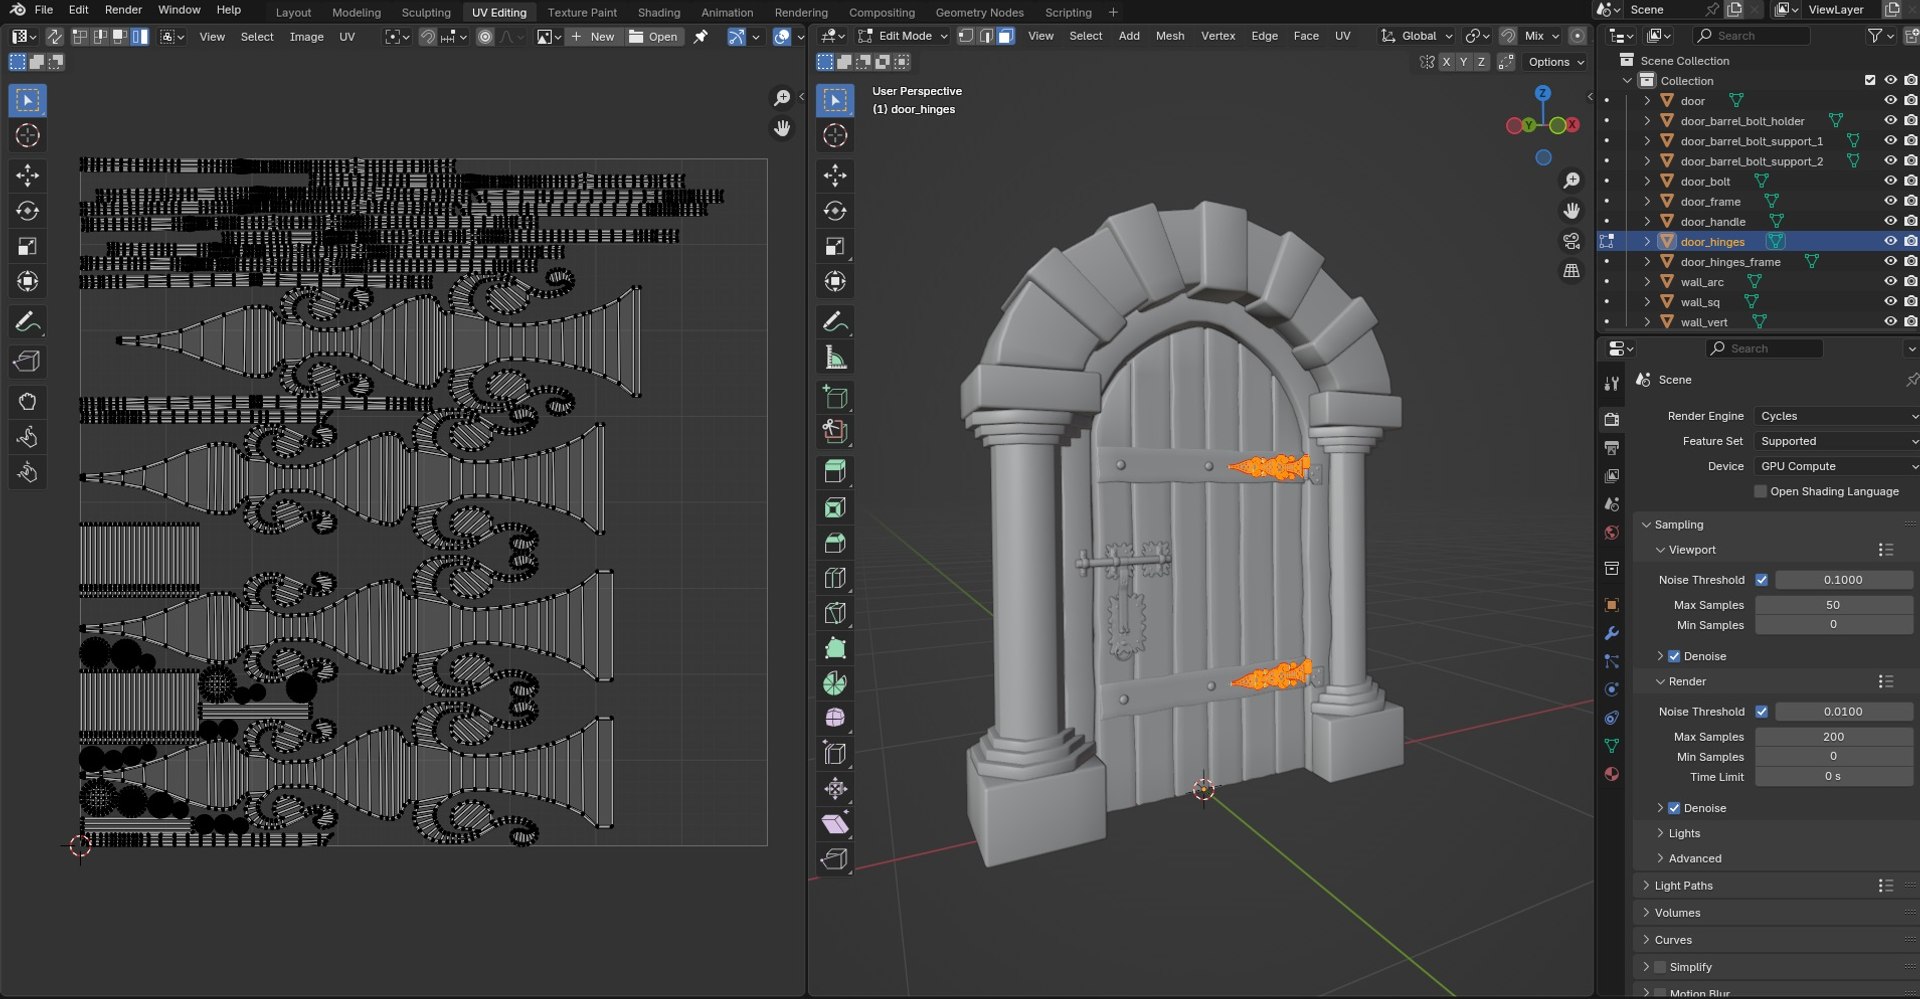
Task: Hide door_handle object in viewport
Action: coord(1890,221)
